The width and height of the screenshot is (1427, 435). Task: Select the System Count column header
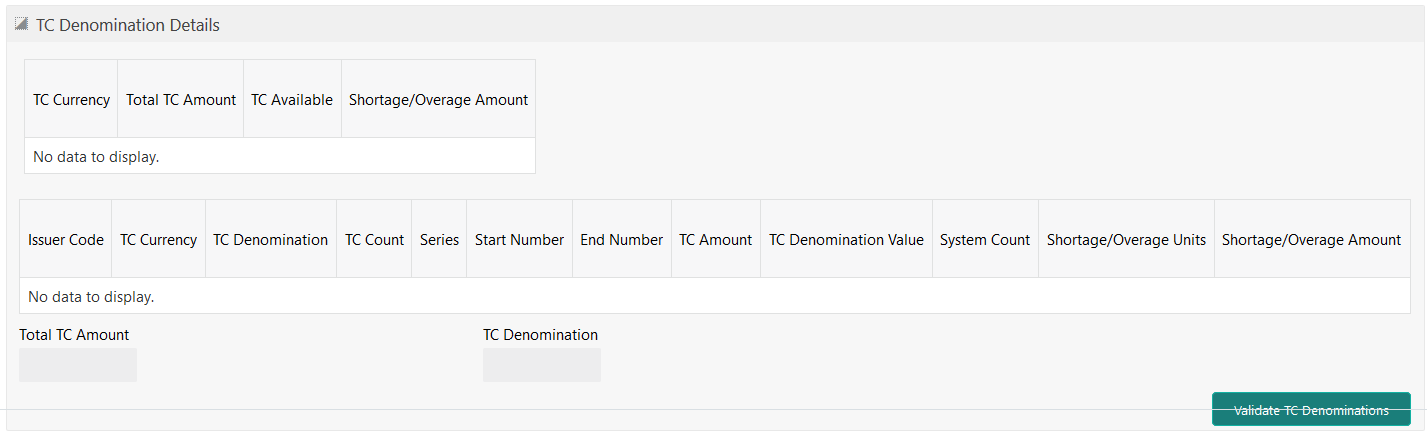(985, 240)
